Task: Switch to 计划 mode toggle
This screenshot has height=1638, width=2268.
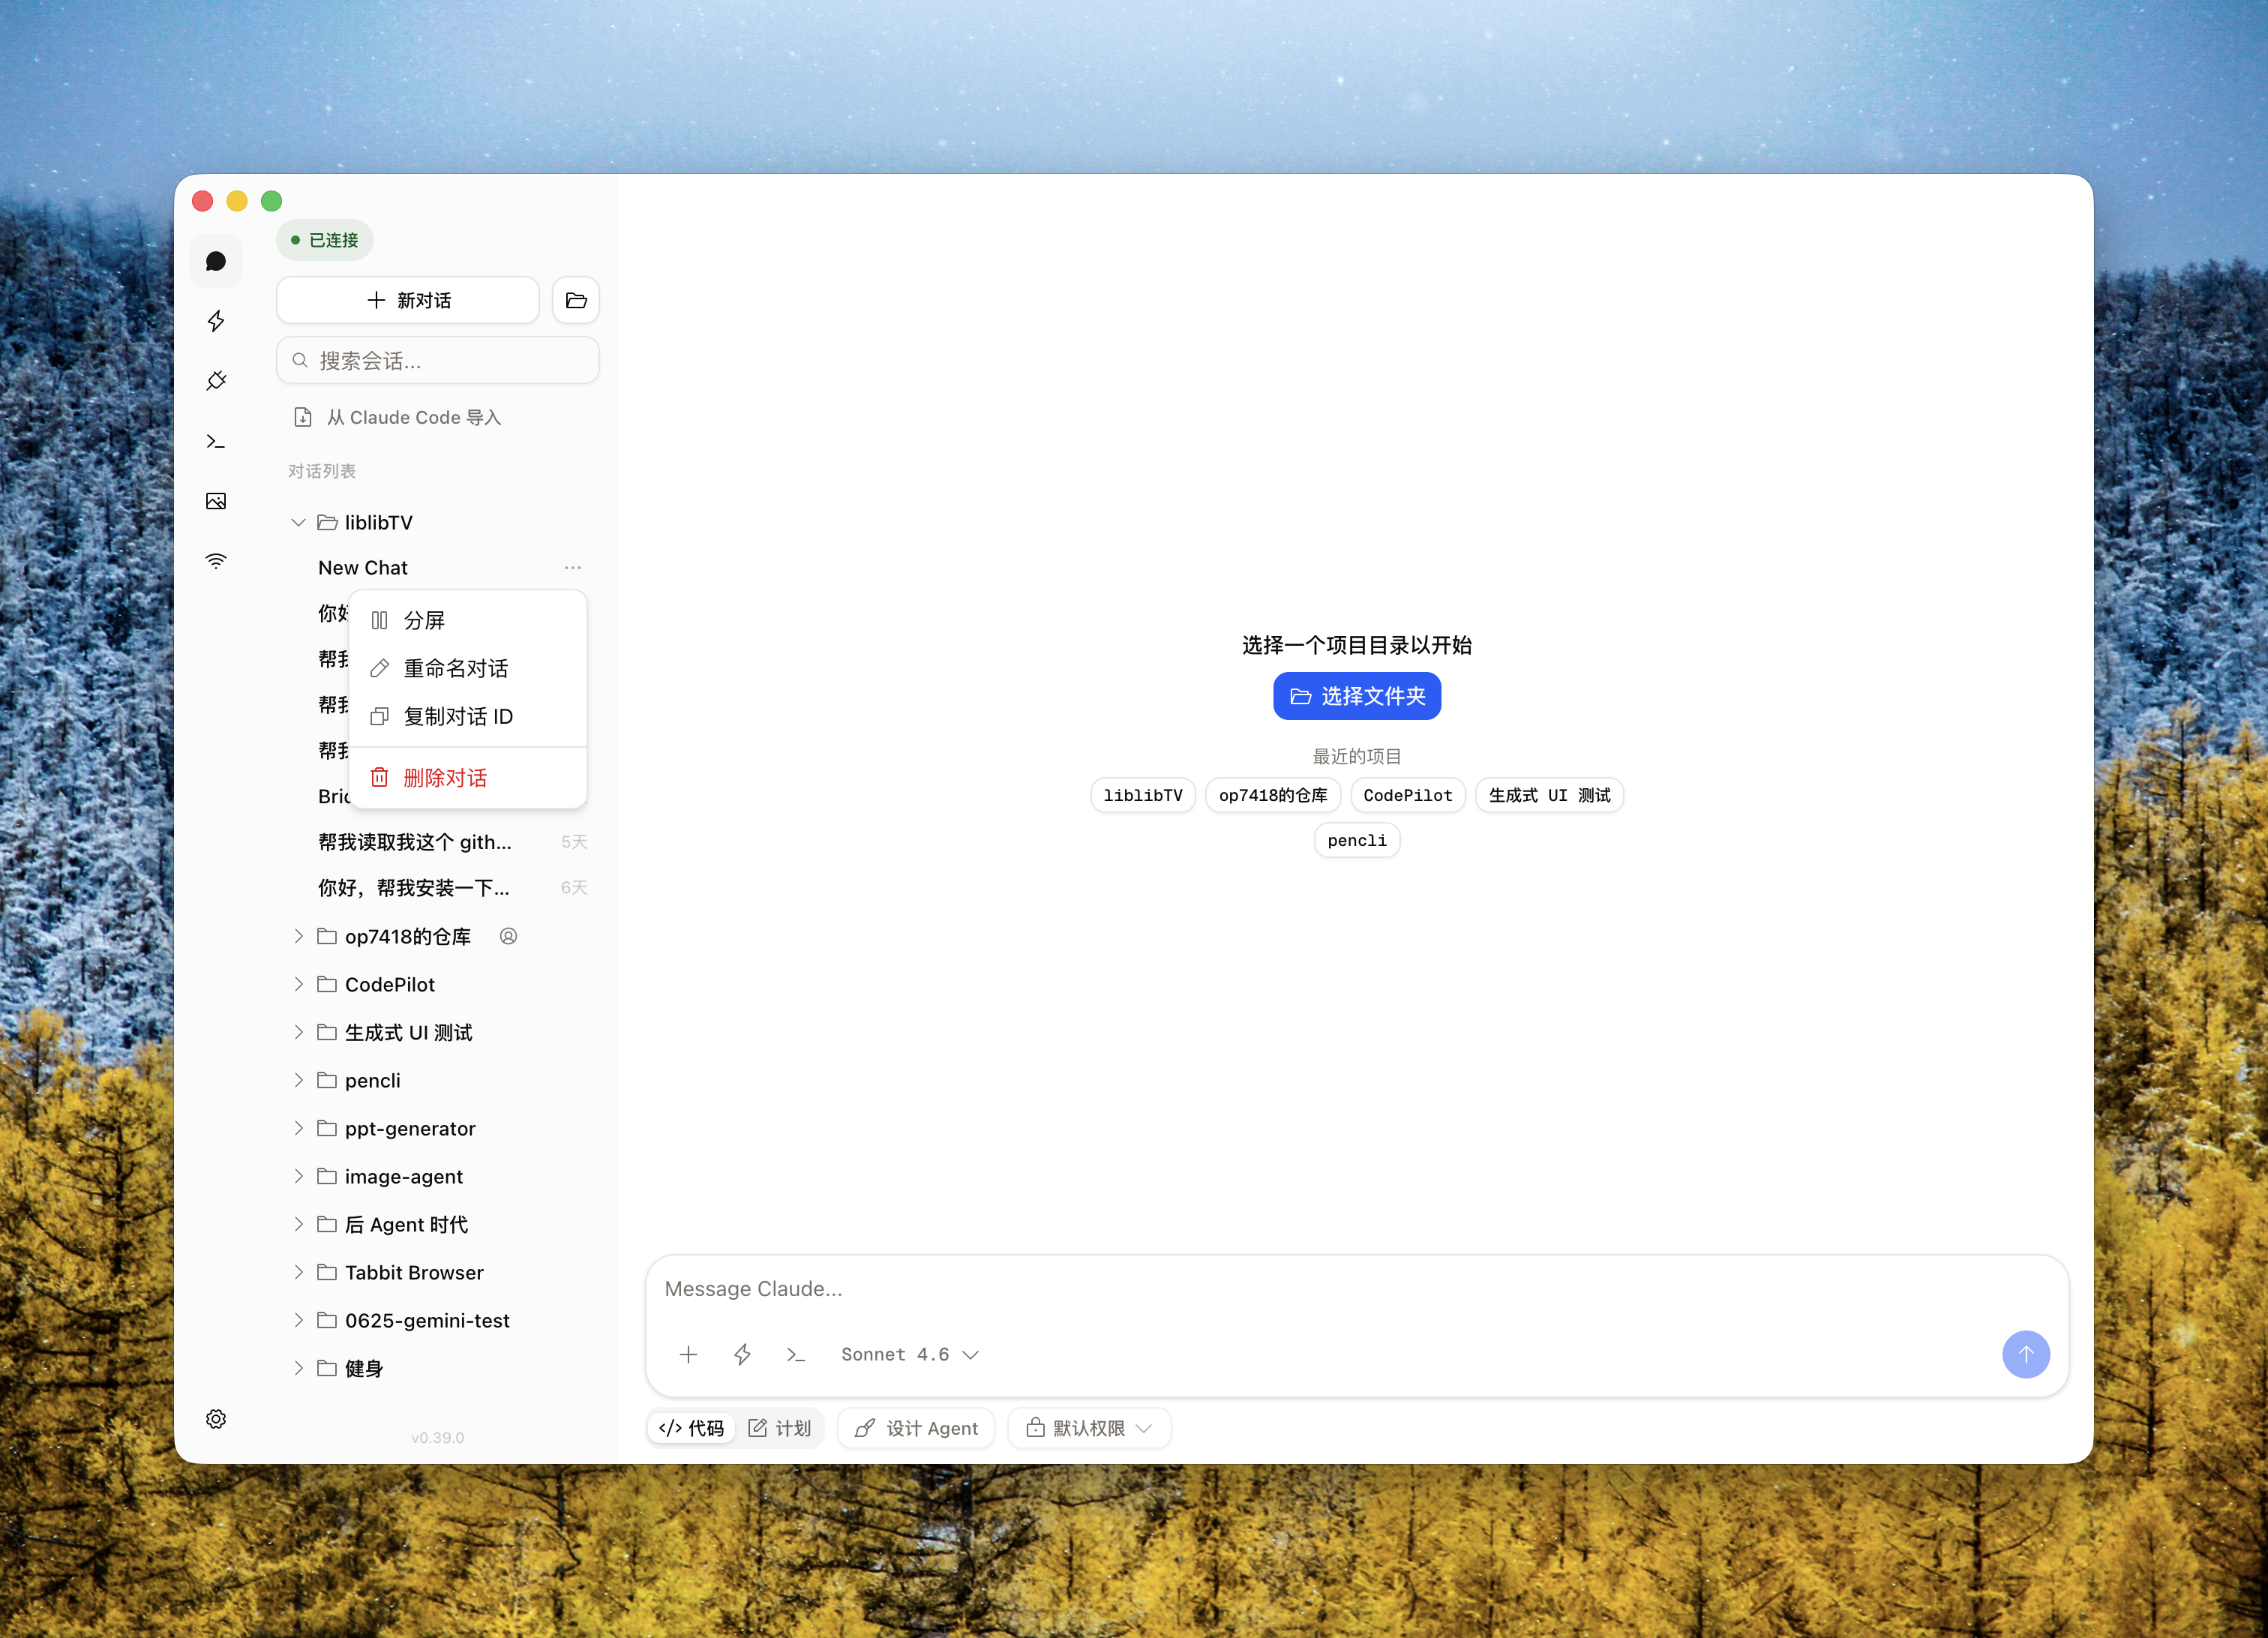Action: 781,1428
